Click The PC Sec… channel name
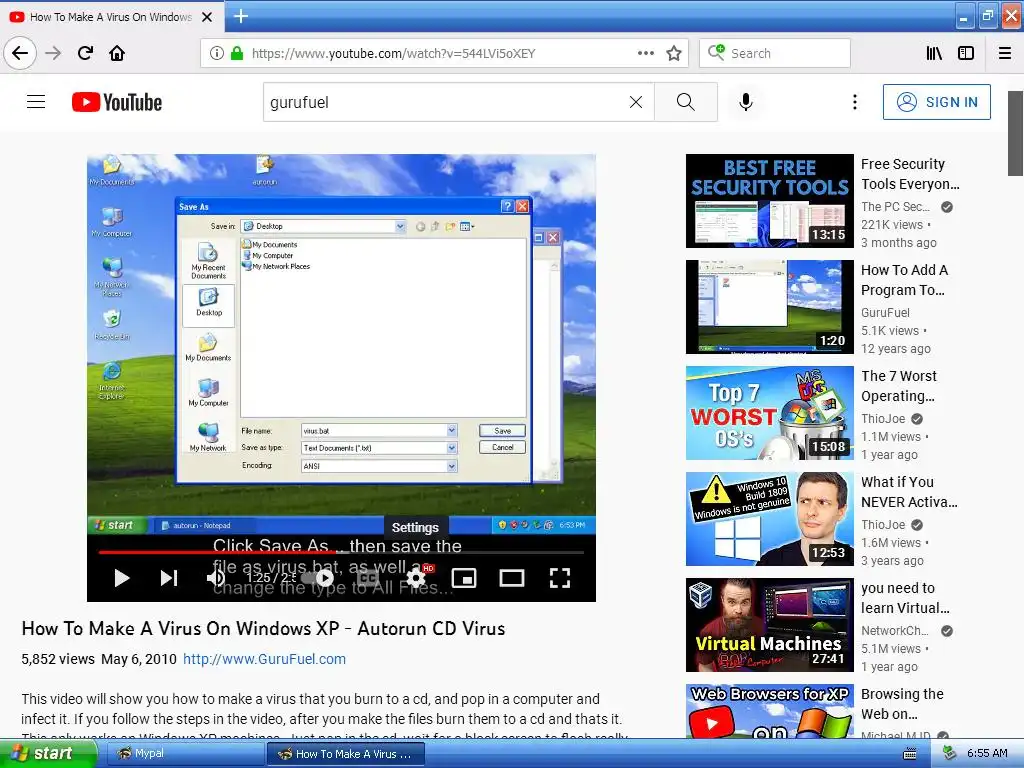The image size is (1024, 768). pos(895,206)
